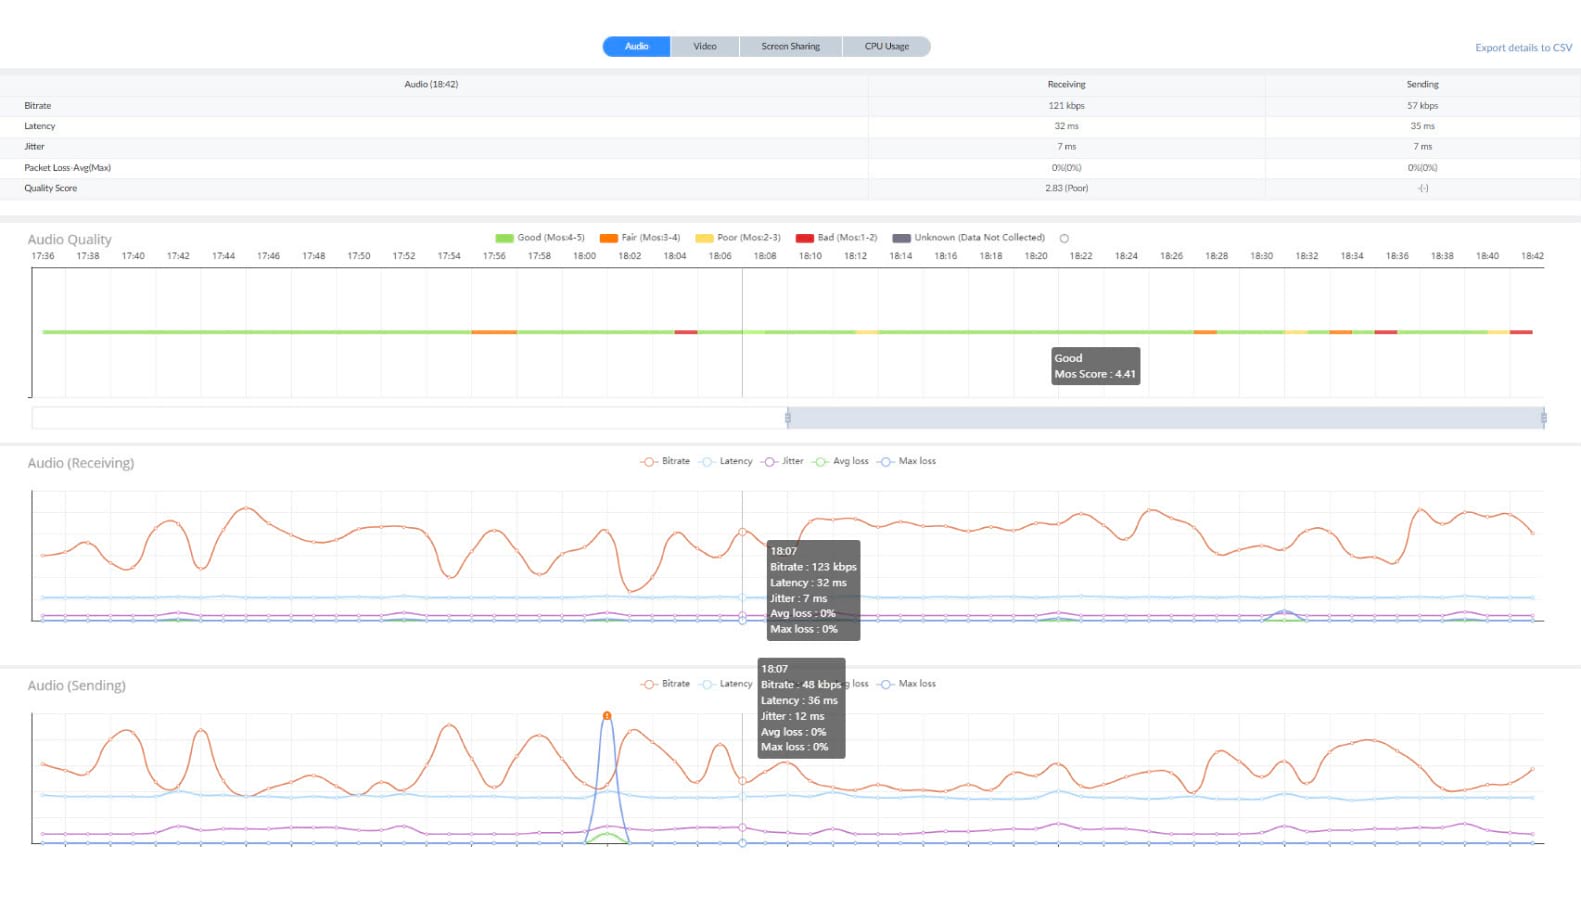Select the CPU Usage tab
The width and height of the screenshot is (1581, 900).
tap(886, 47)
